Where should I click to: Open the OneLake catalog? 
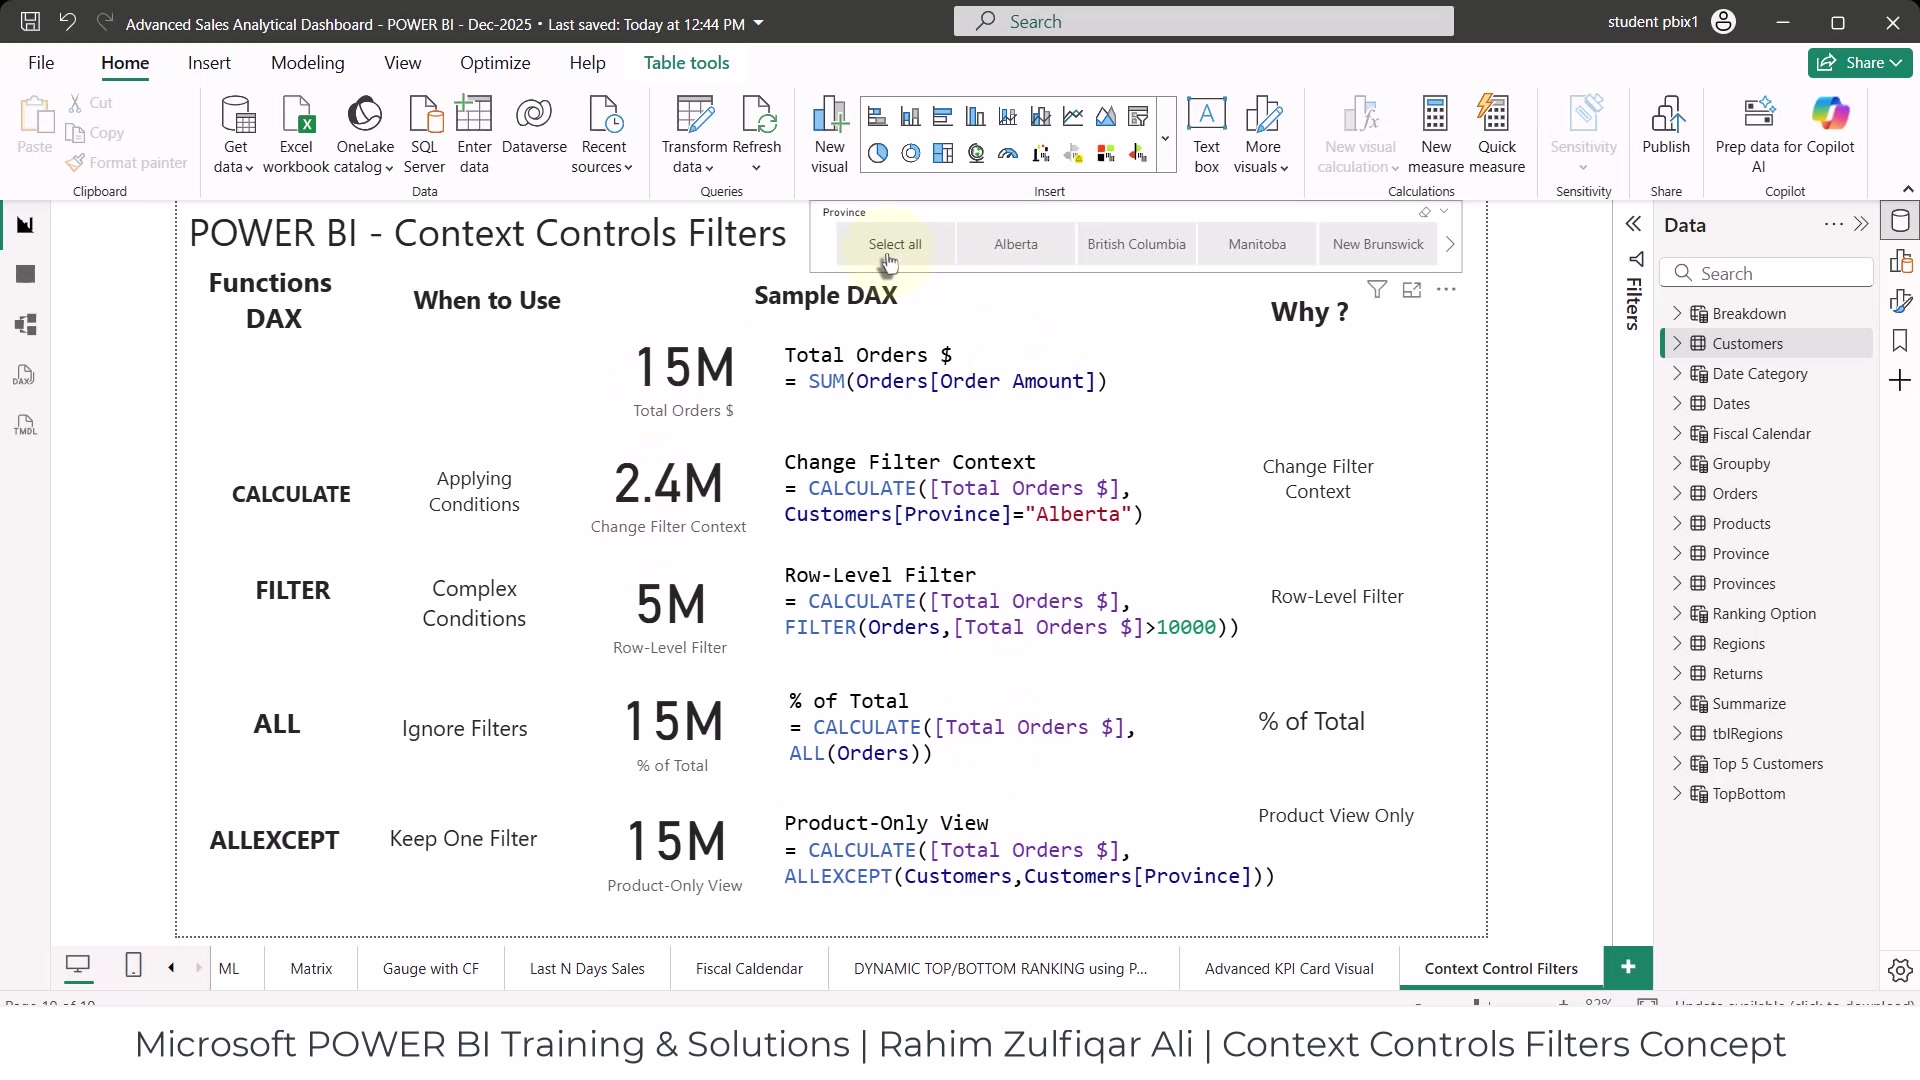[365, 135]
